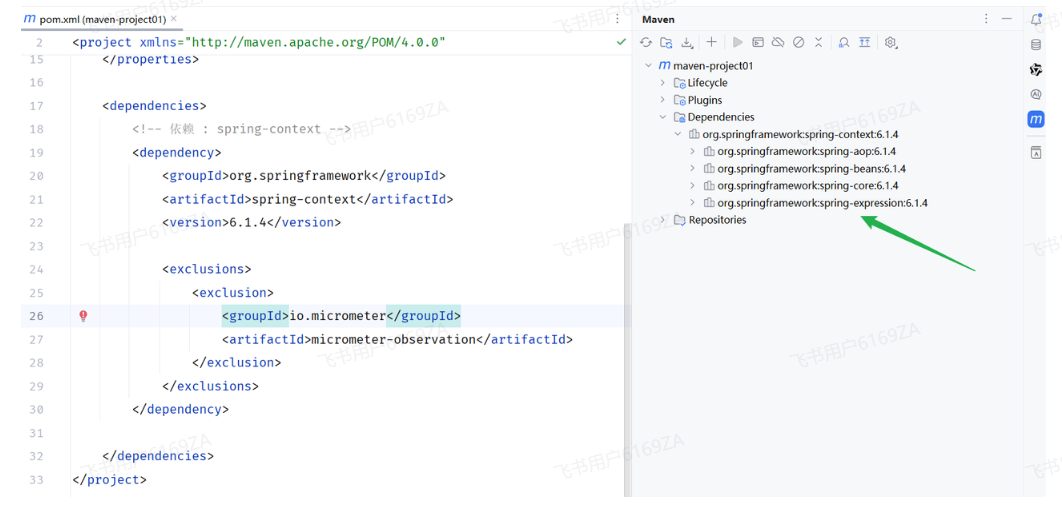Open Notifications bell in right sidebar
Screen dimensions: 1062x505
coord(1036,19)
